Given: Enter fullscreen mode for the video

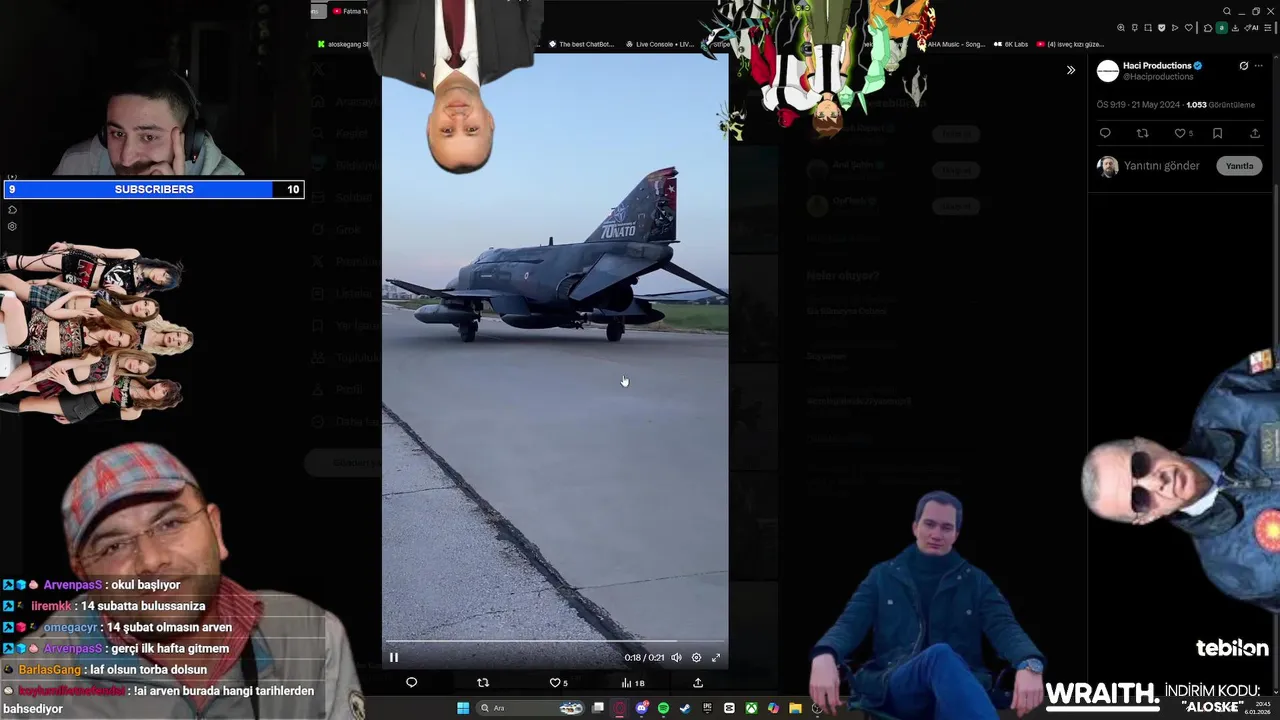Looking at the screenshot, I should (x=716, y=657).
